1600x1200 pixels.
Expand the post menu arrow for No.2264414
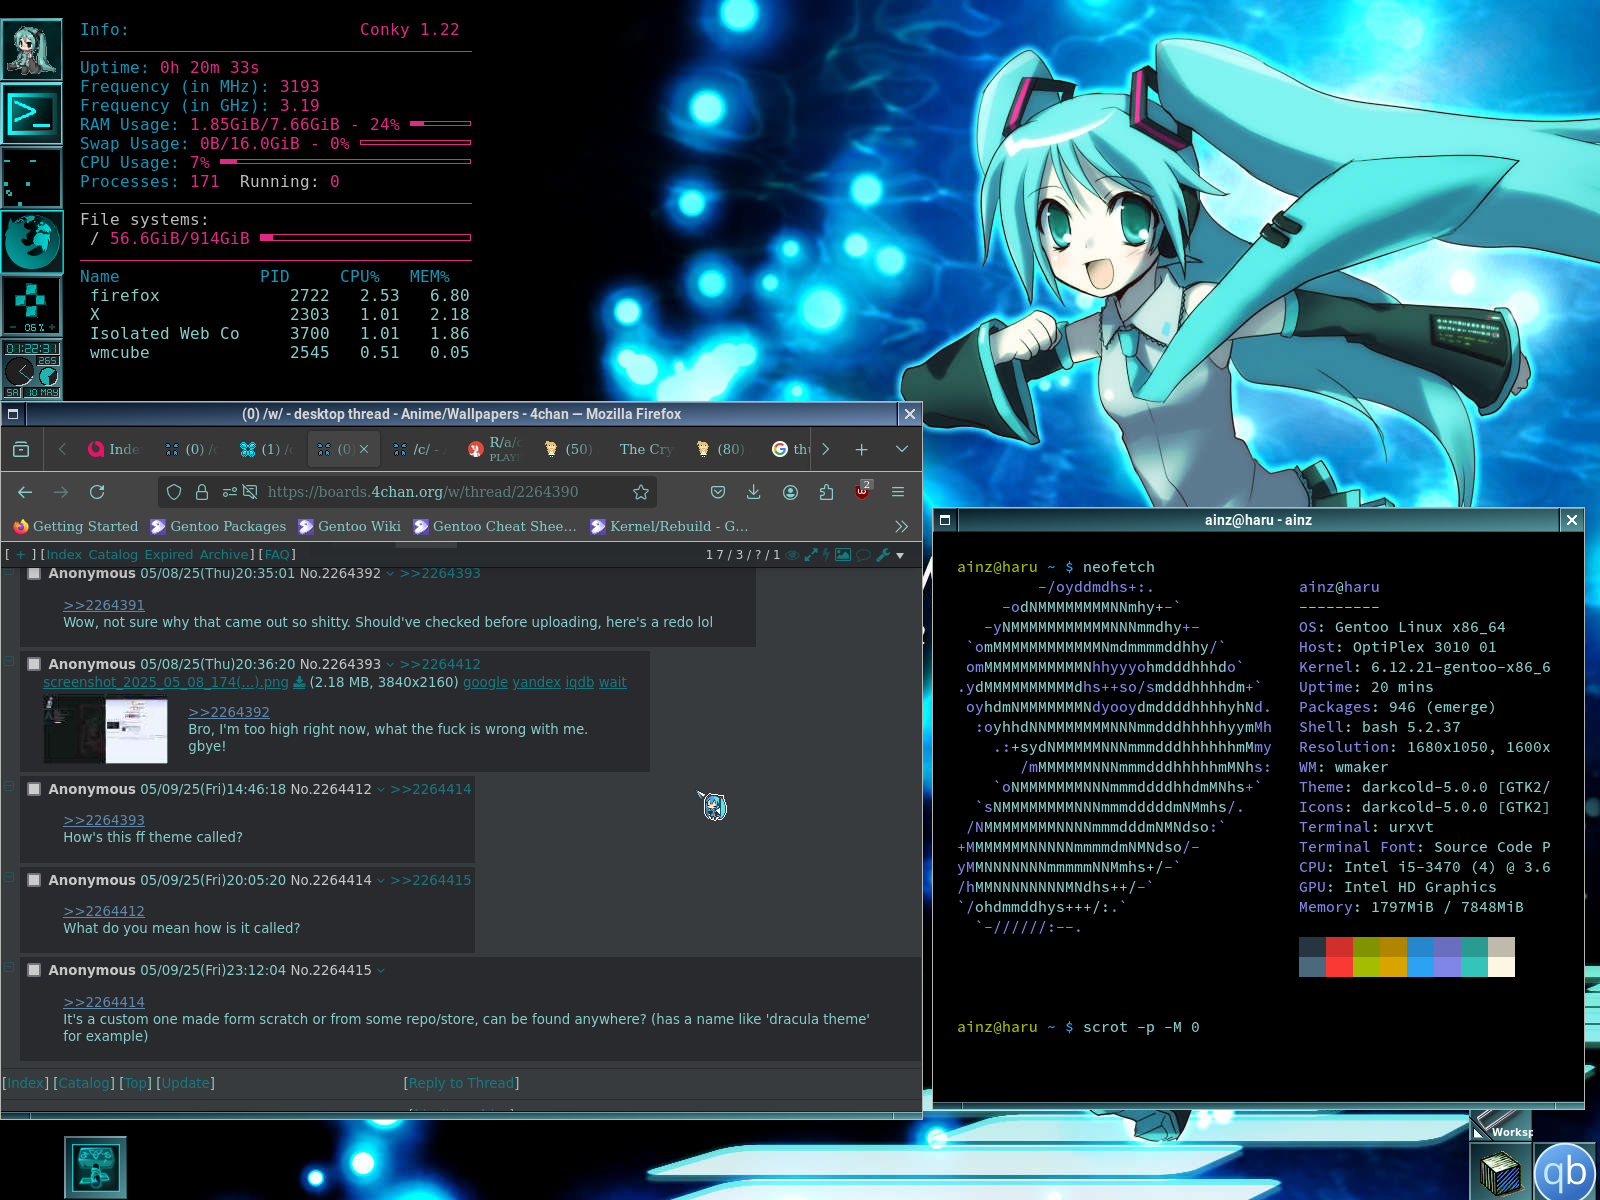380,880
